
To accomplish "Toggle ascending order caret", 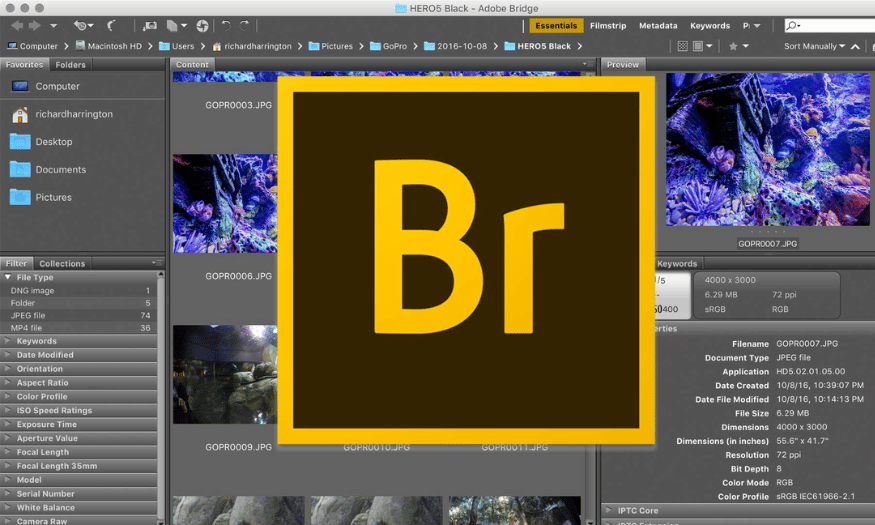I will [855, 46].
